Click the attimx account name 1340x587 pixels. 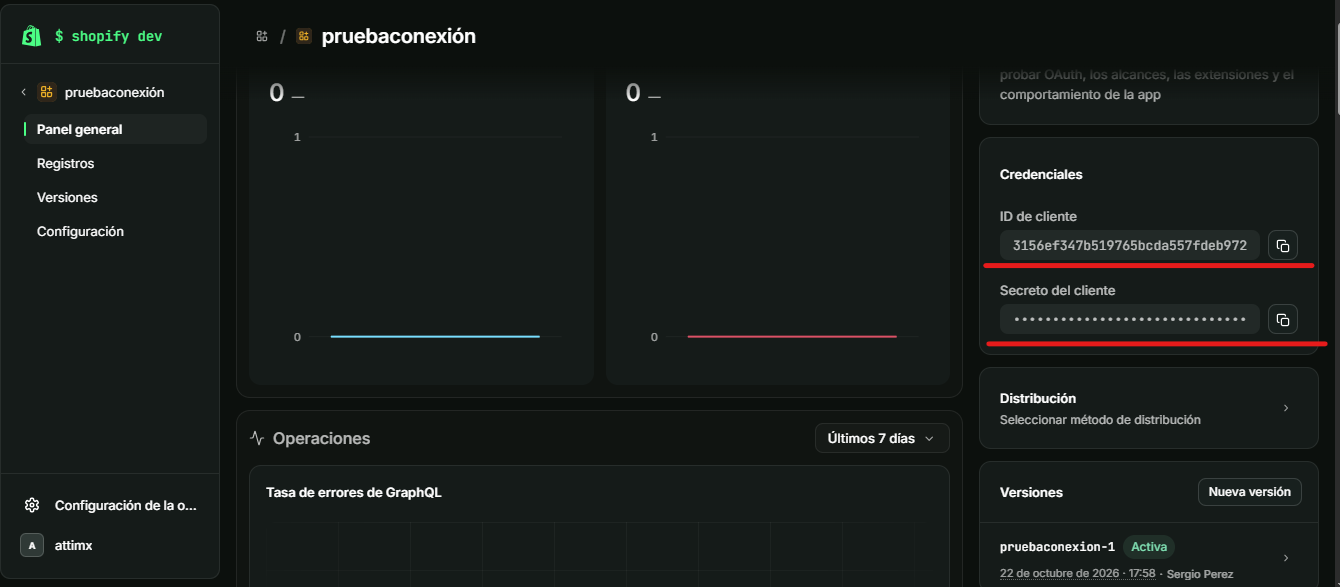click(x=74, y=545)
